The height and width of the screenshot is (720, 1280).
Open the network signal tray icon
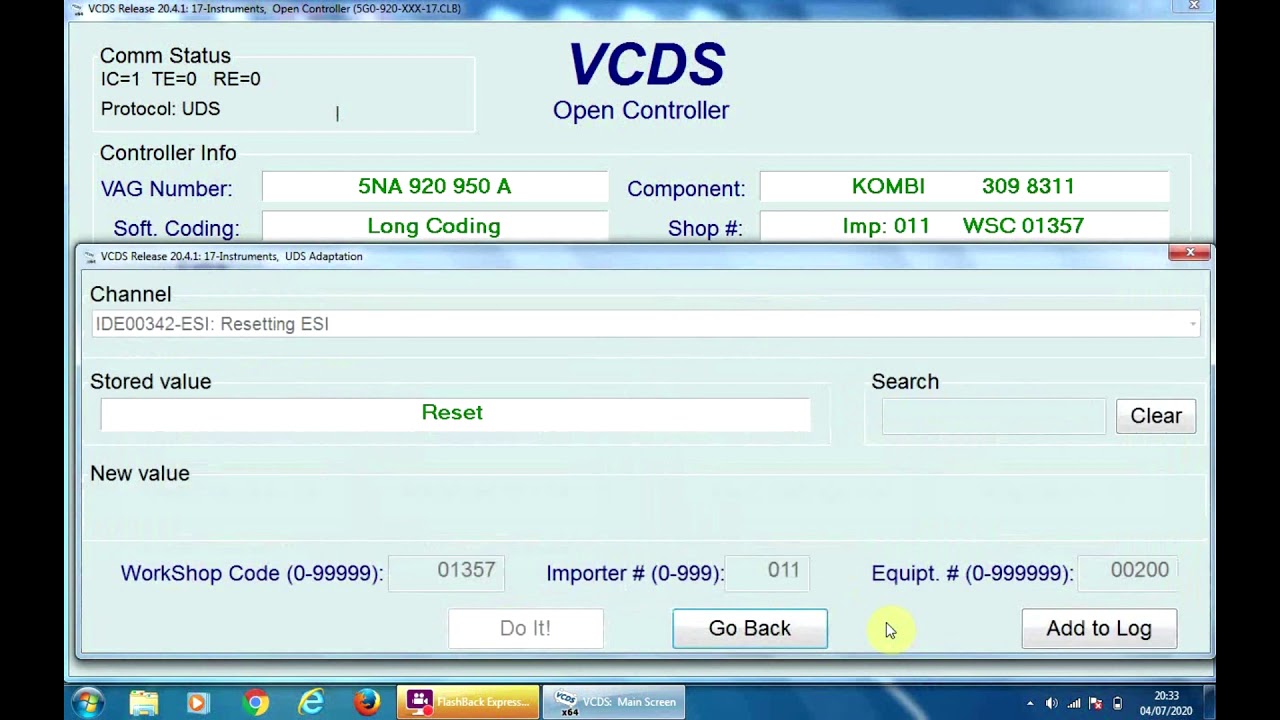(1074, 703)
